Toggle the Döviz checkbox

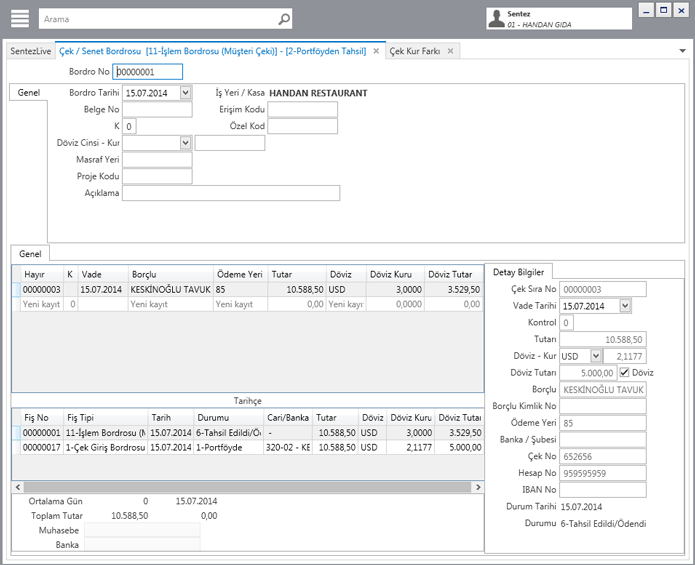point(625,372)
